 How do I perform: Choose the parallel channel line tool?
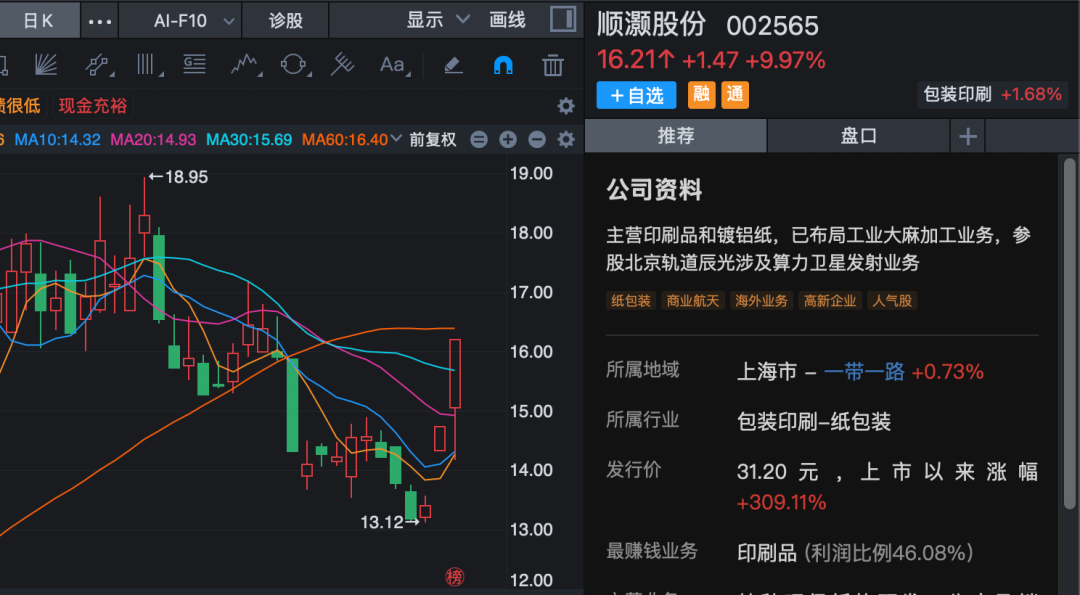tap(98, 65)
